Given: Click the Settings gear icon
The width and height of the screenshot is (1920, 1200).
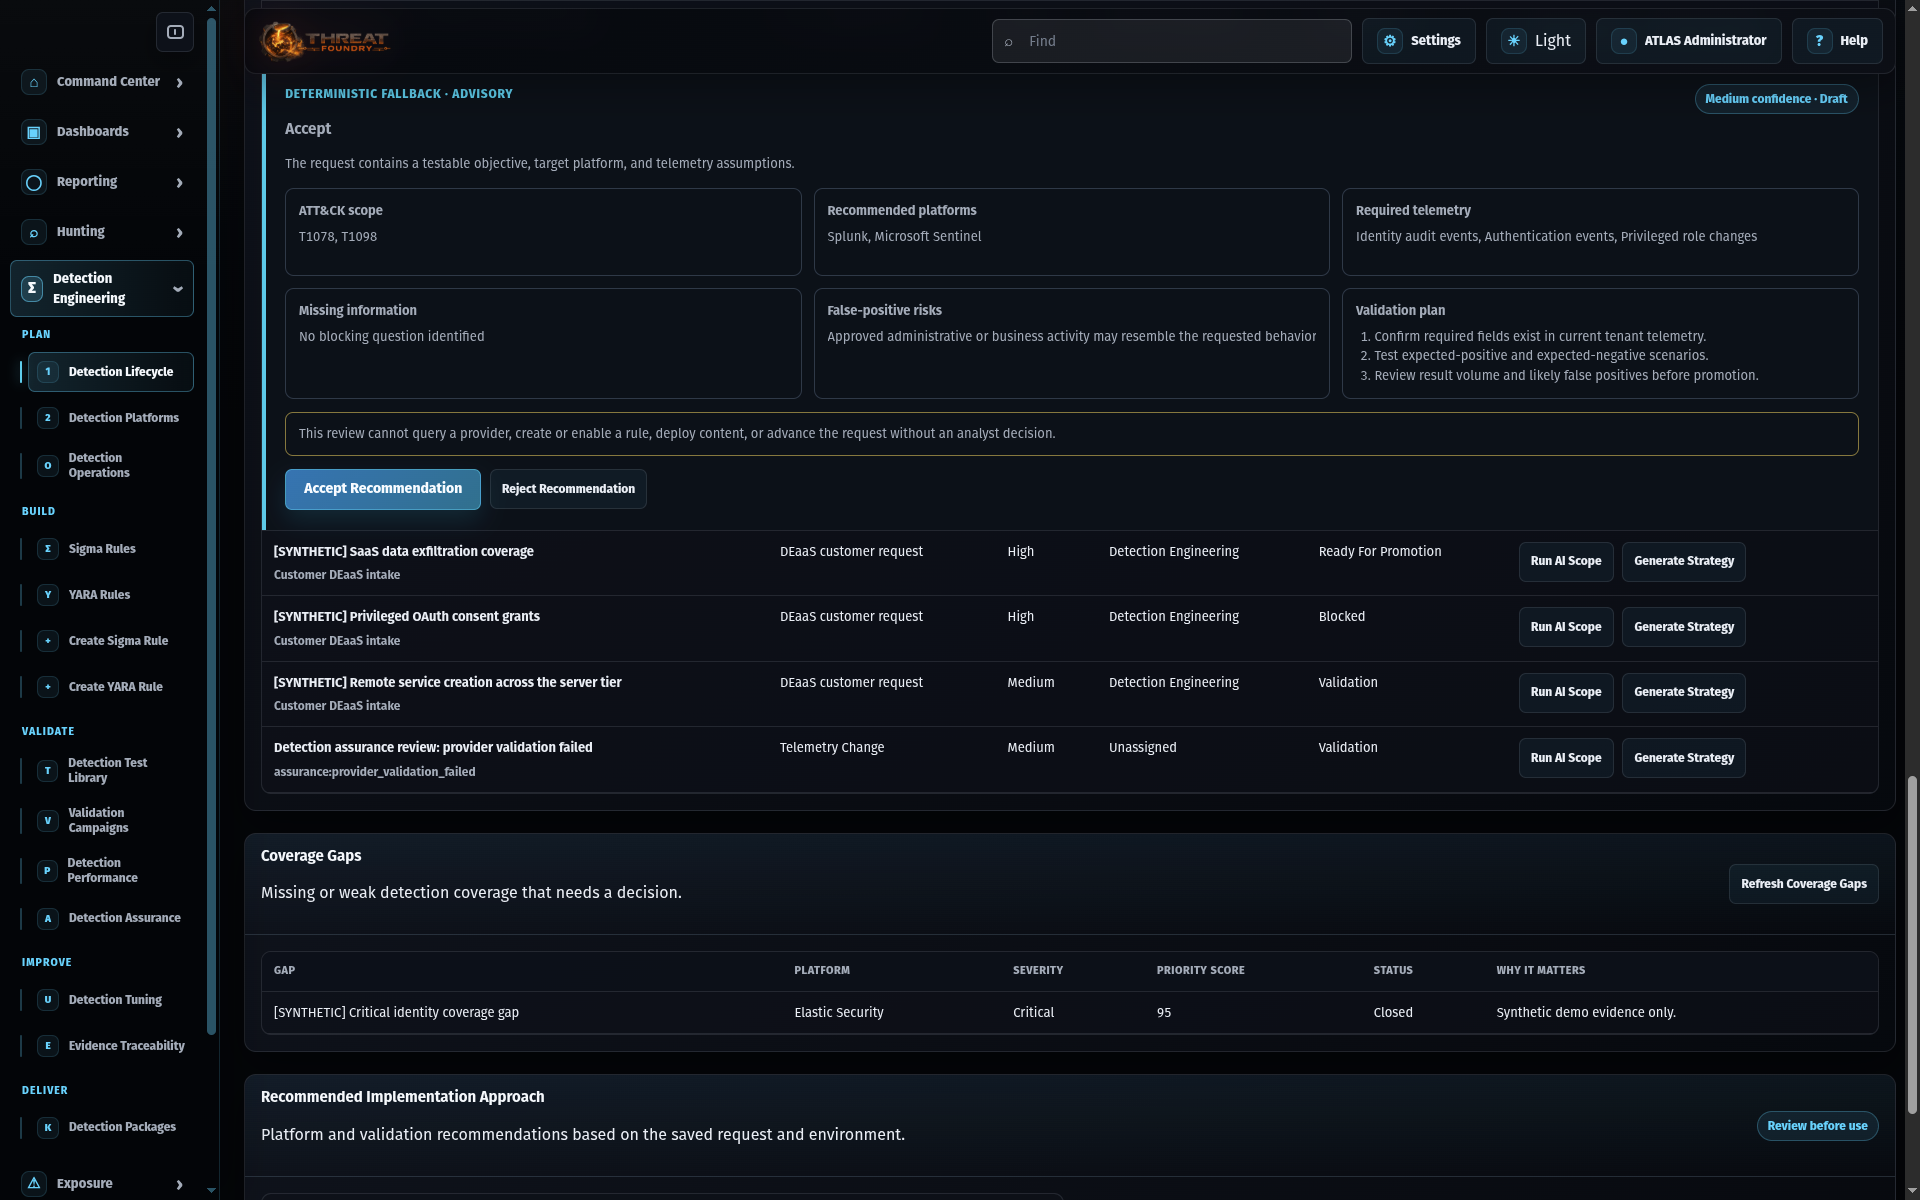Looking at the screenshot, I should (1390, 41).
